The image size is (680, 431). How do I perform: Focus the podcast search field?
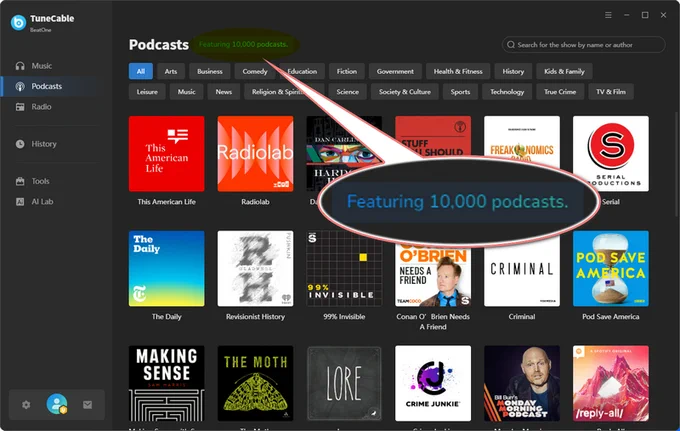[583, 45]
